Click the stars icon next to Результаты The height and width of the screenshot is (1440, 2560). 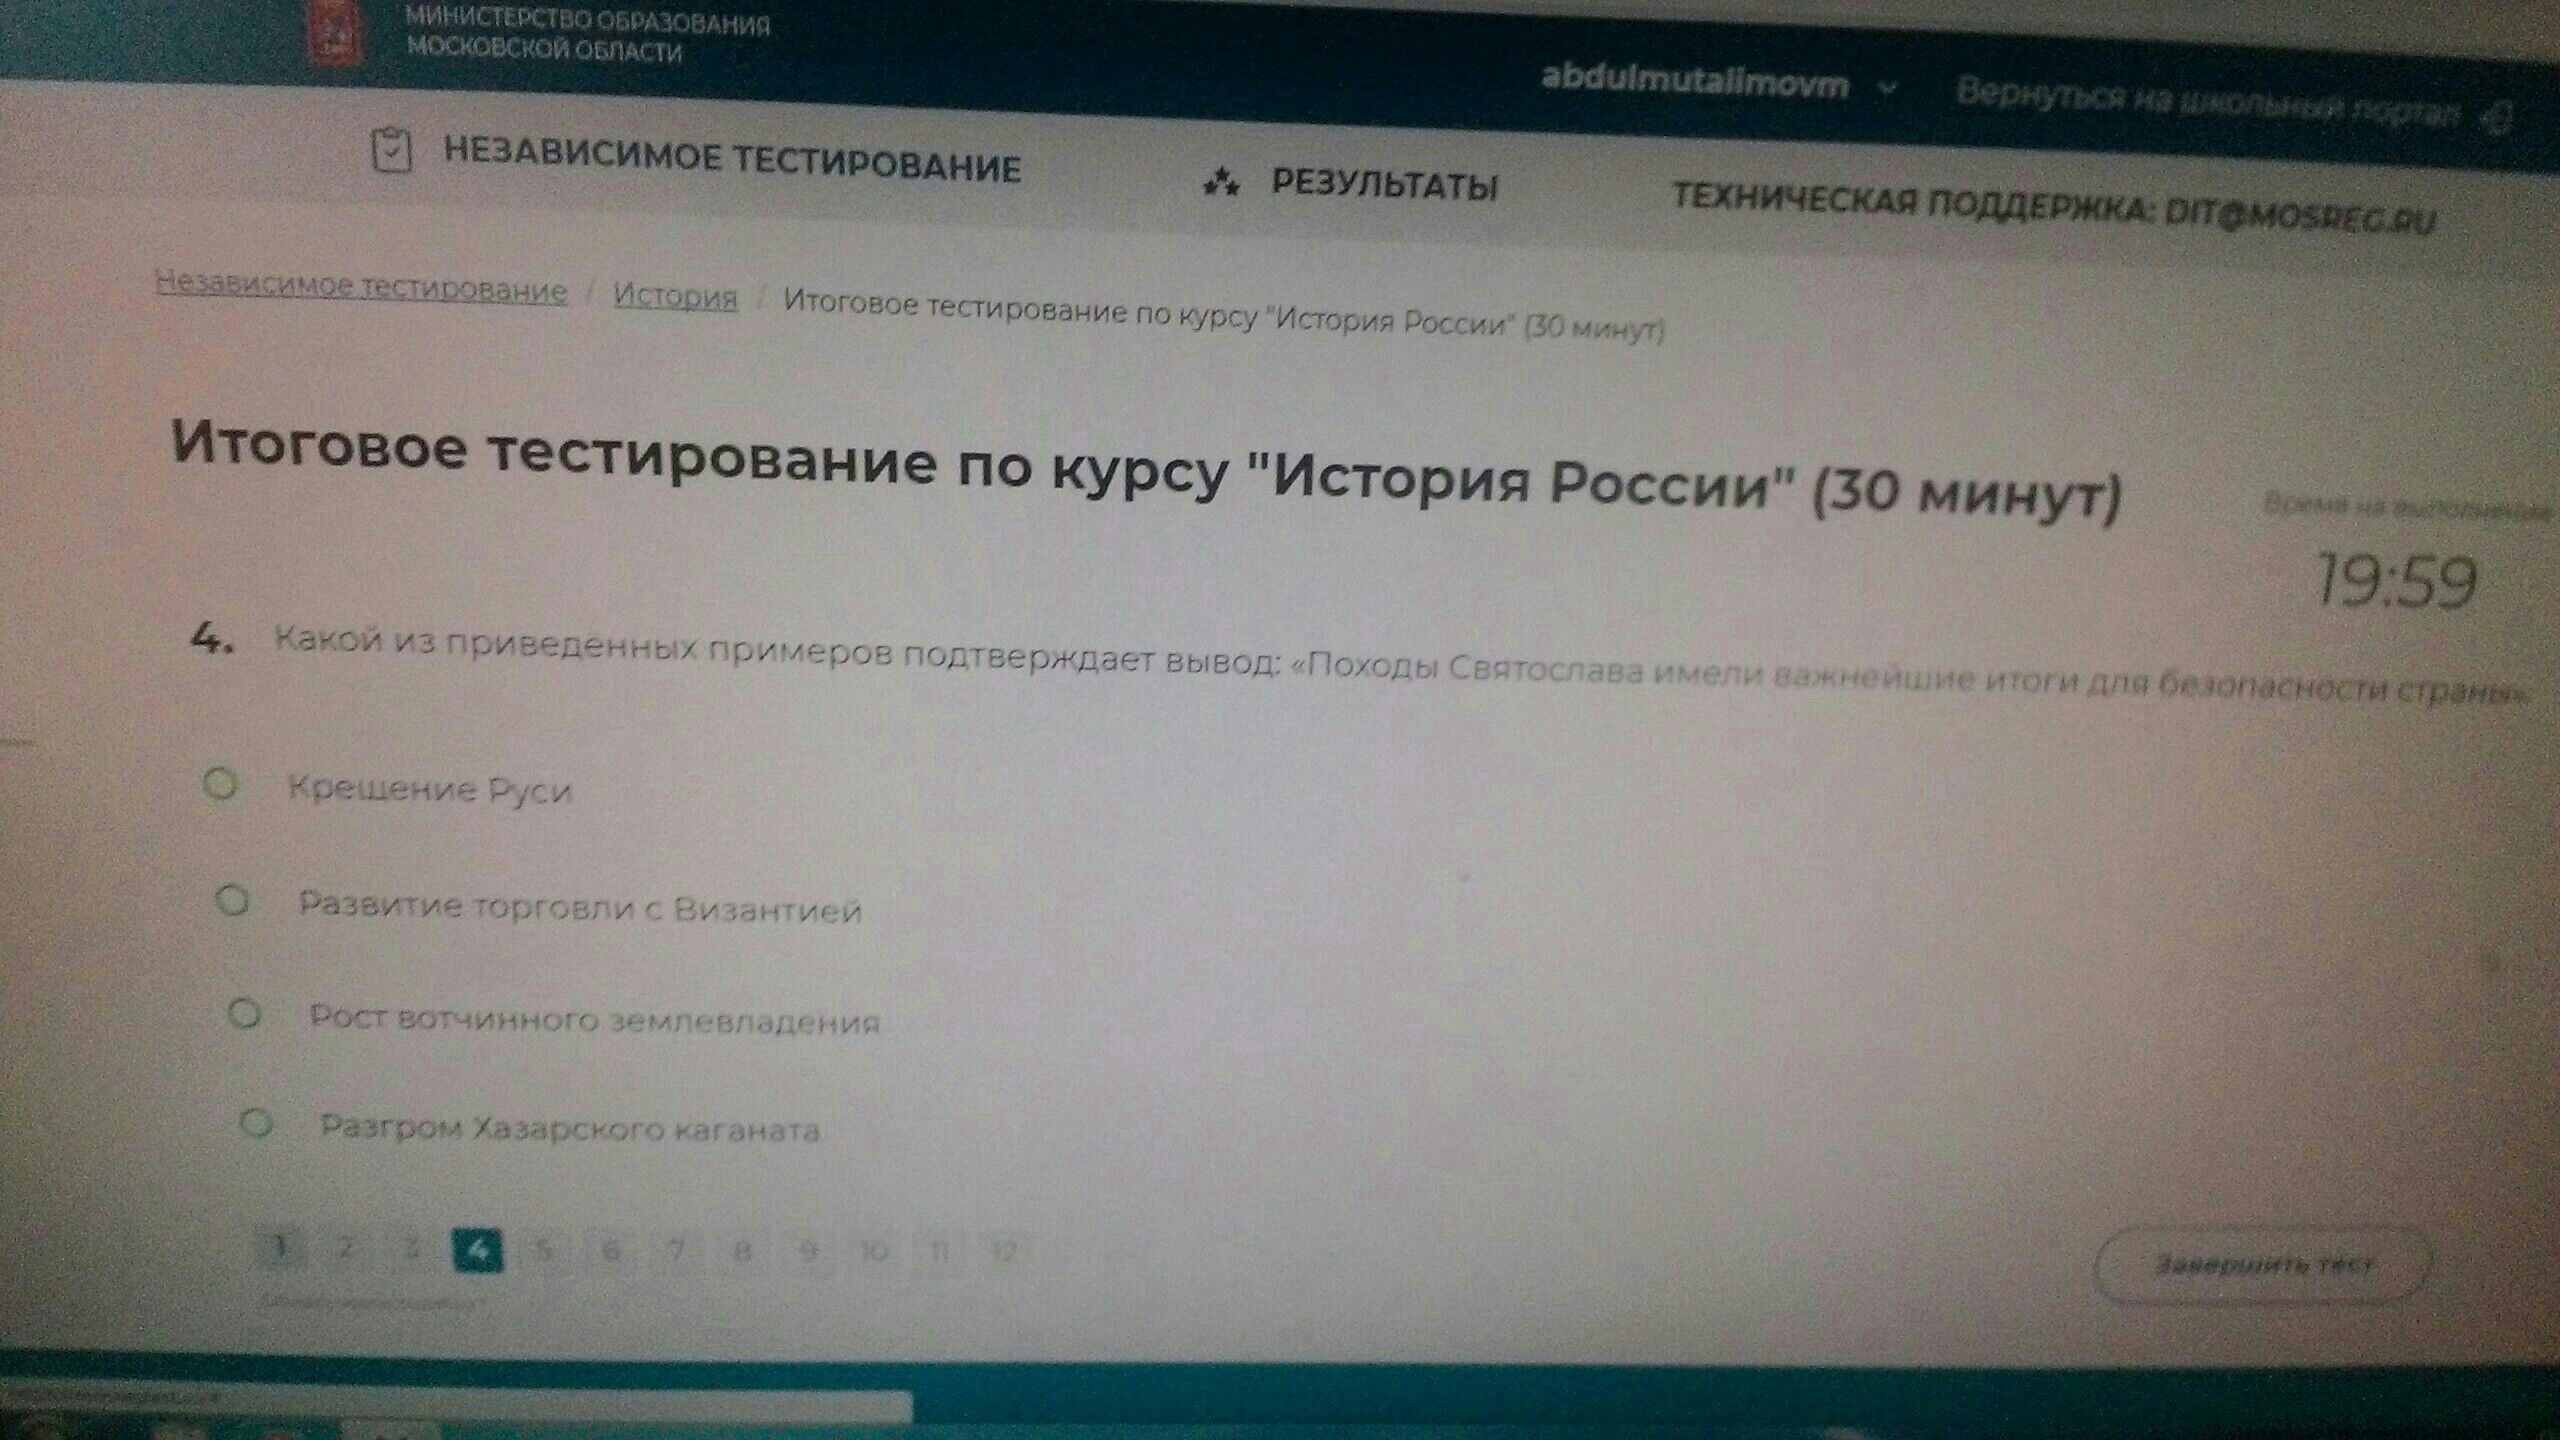tap(1221, 183)
